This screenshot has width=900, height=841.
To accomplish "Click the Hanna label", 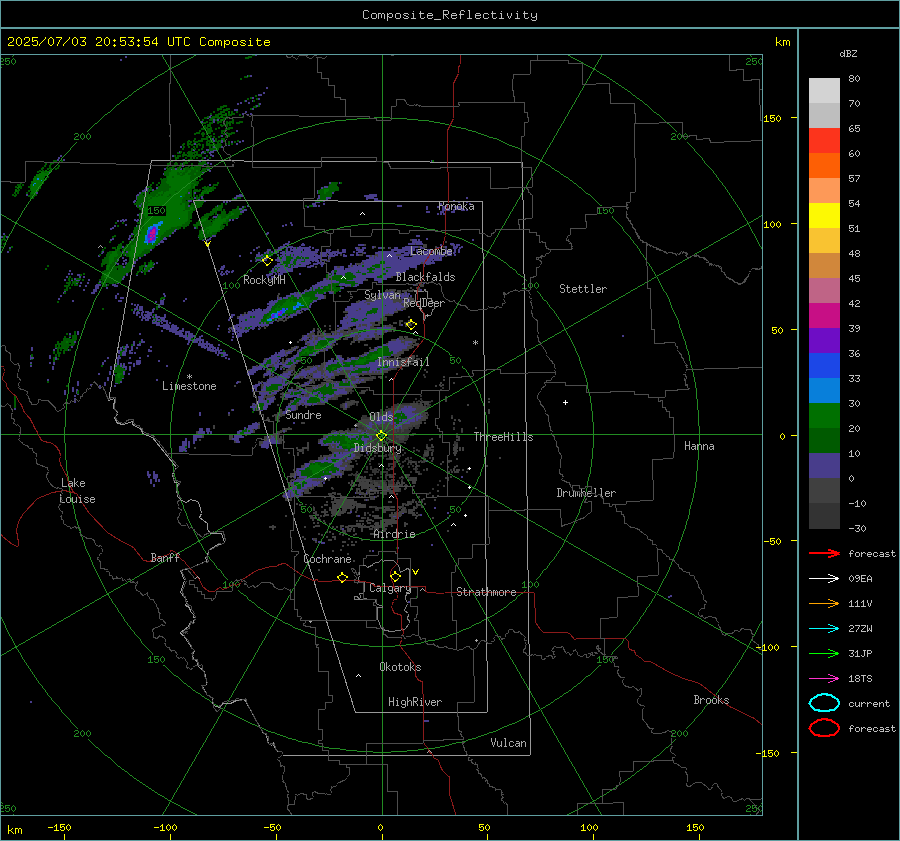I will 699,446.
